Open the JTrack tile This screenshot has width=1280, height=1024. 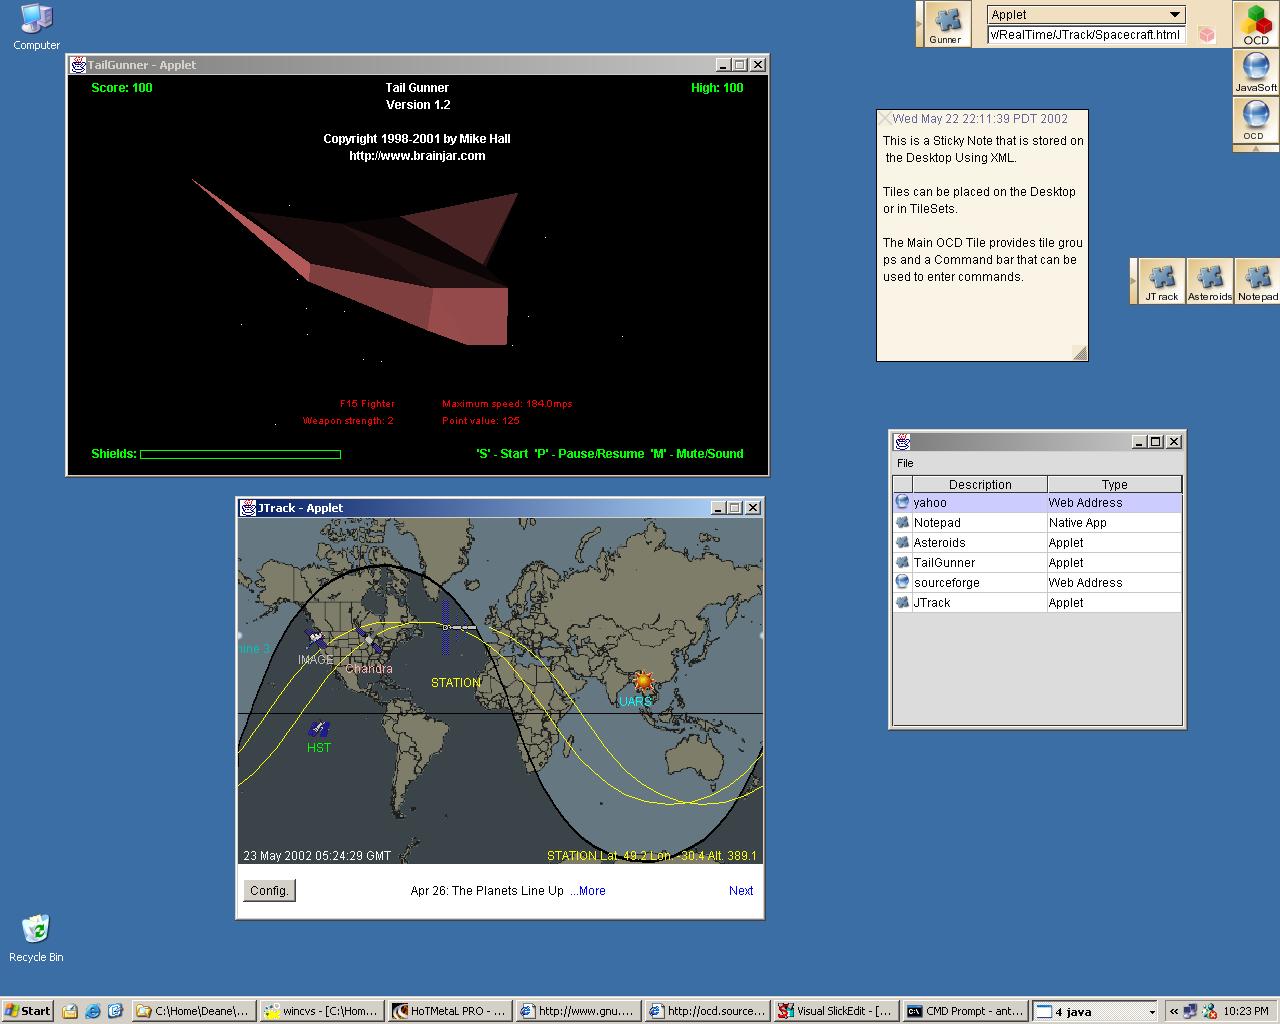pyautogui.click(x=1161, y=280)
